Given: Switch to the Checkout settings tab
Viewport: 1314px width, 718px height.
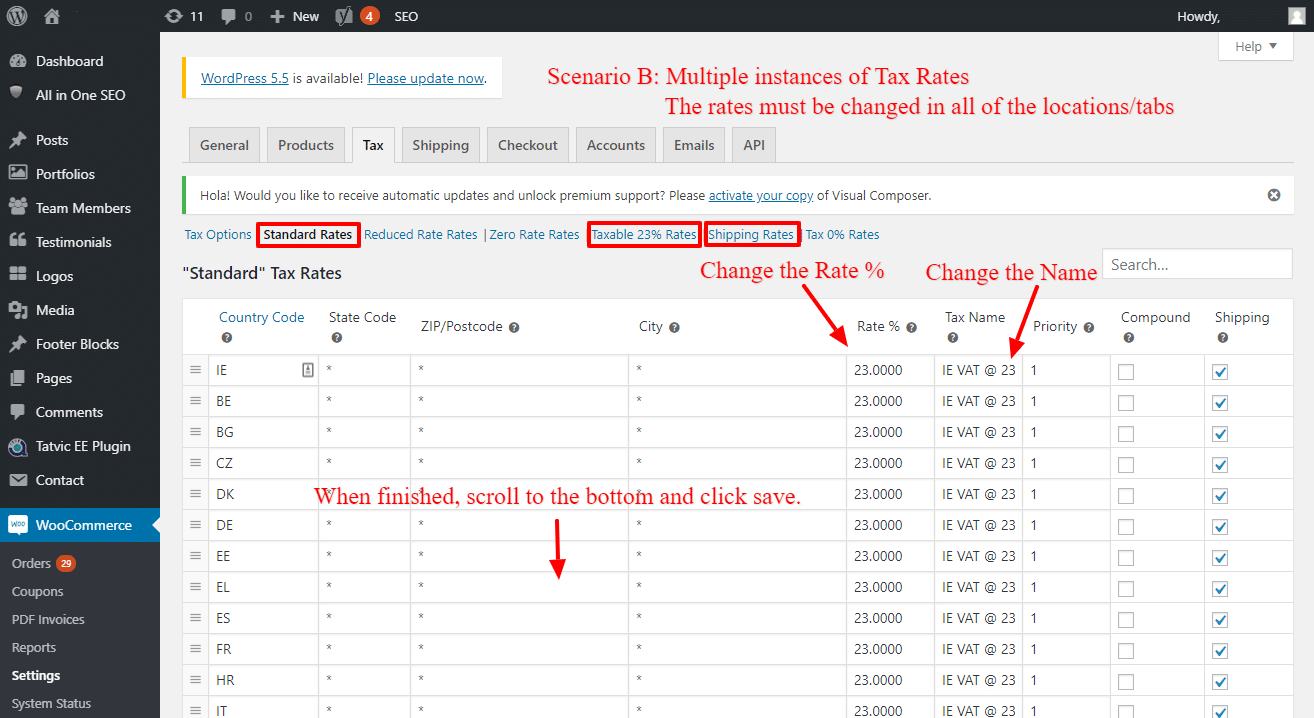Looking at the screenshot, I should click(528, 145).
